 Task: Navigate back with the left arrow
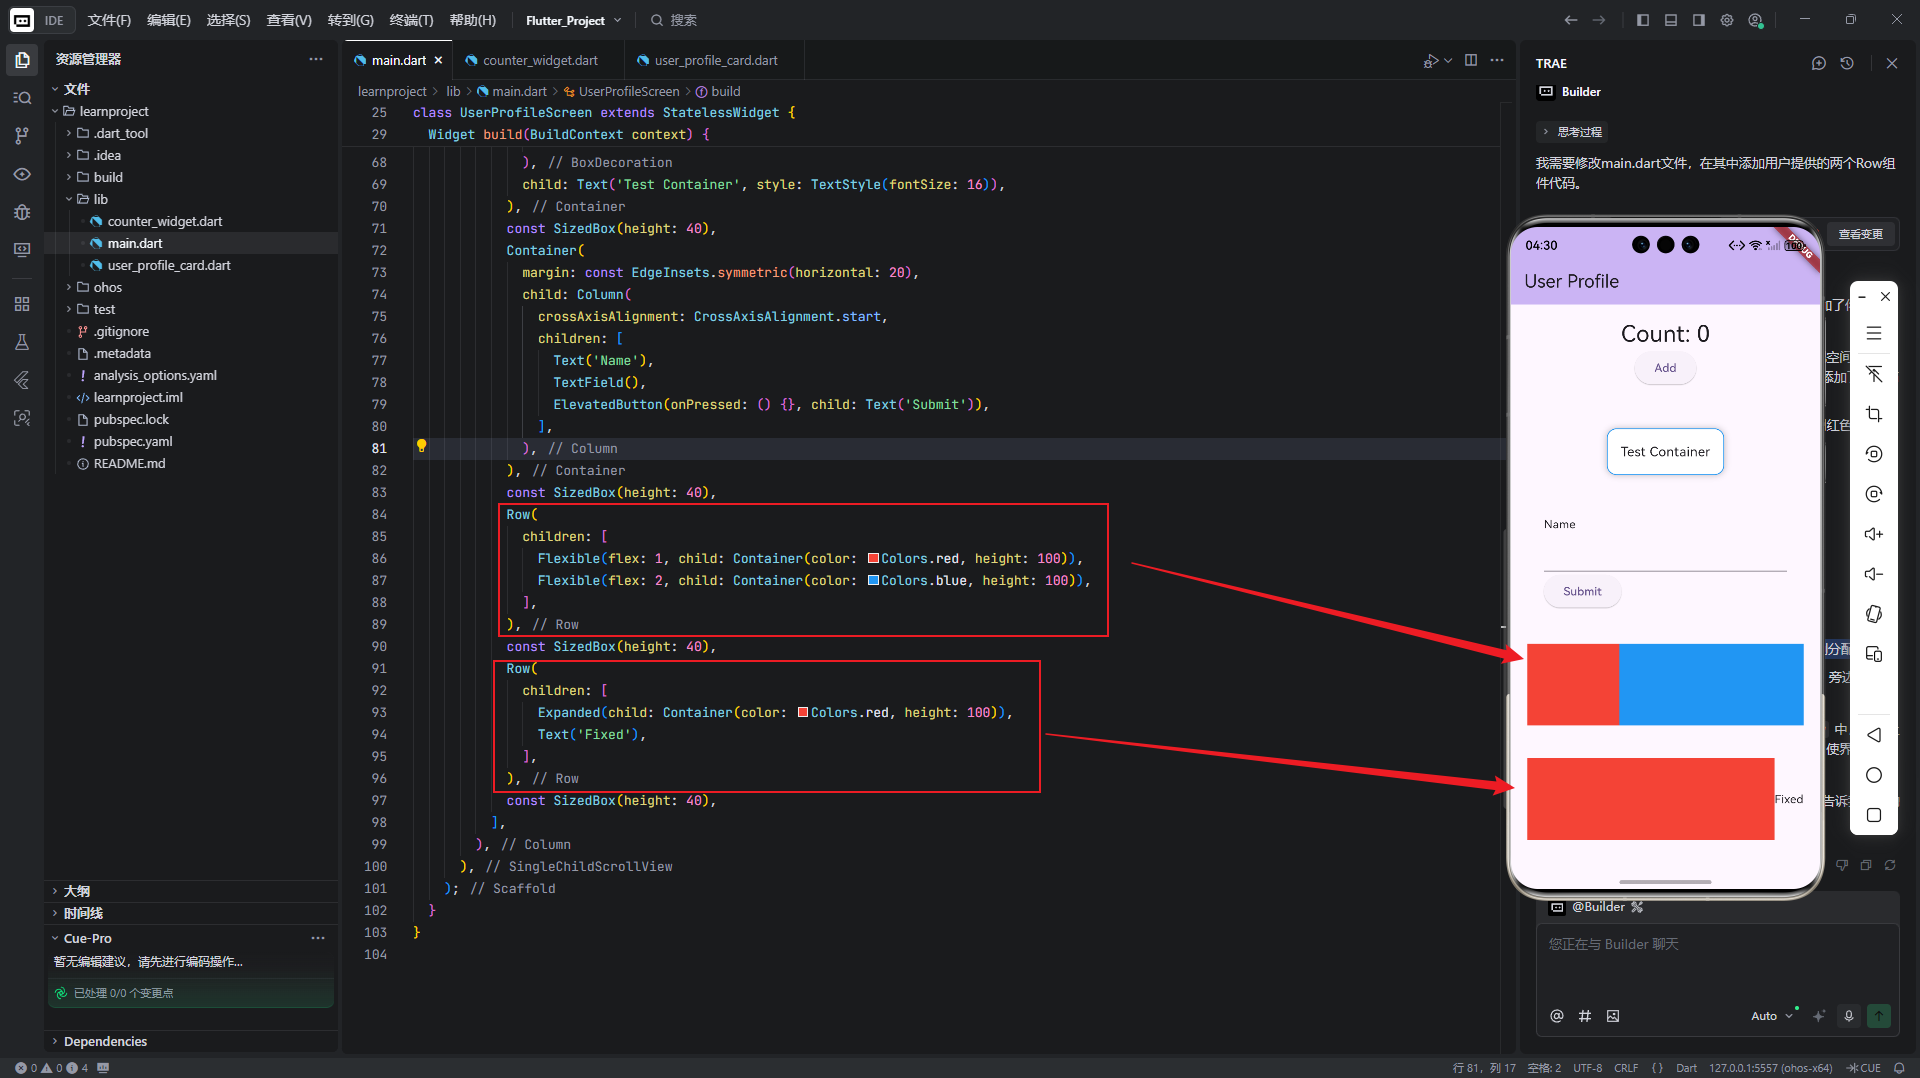tap(1571, 20)
